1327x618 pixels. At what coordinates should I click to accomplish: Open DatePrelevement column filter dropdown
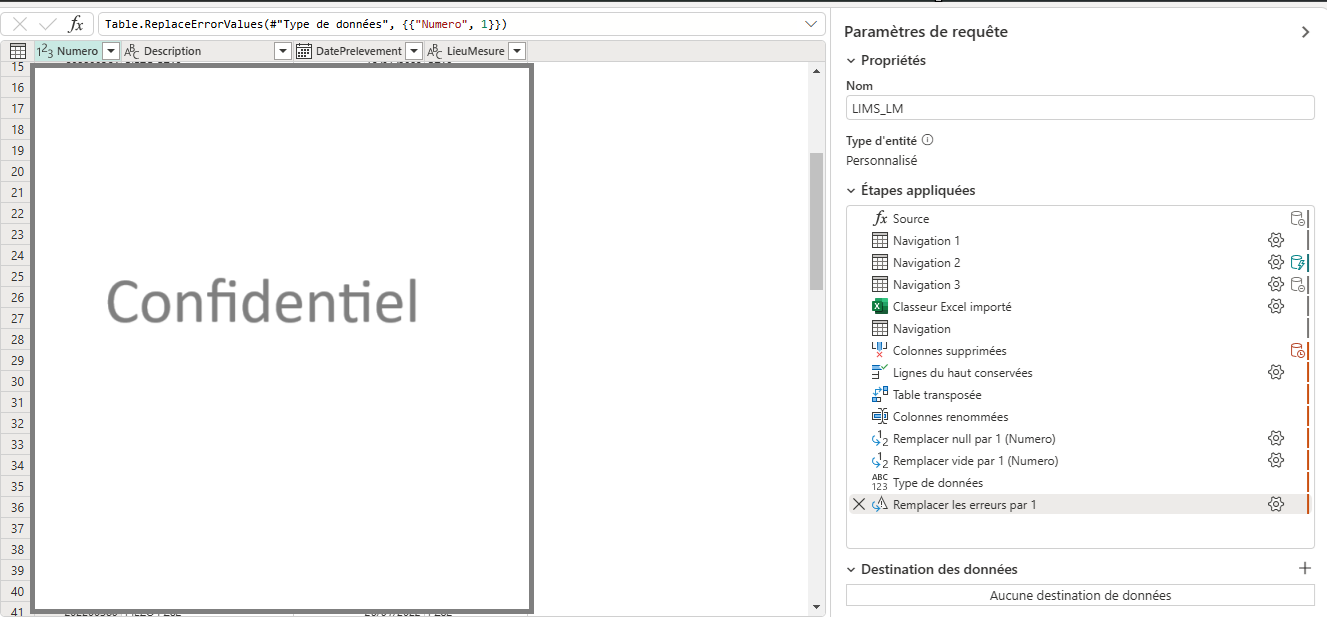tap(413, 51)
